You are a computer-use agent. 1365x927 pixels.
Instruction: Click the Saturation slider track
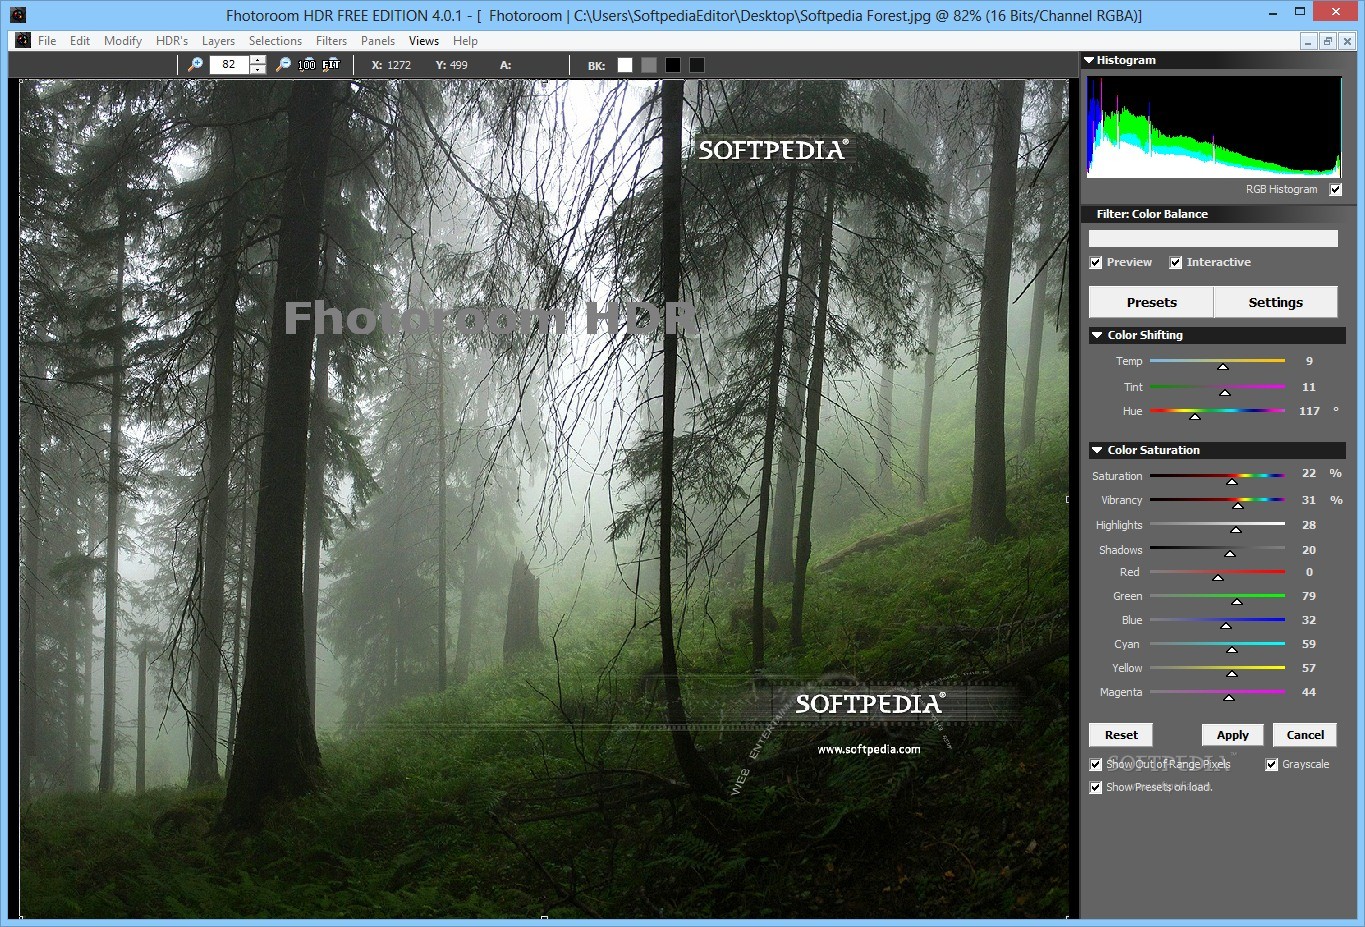[x=1217, y=476]
